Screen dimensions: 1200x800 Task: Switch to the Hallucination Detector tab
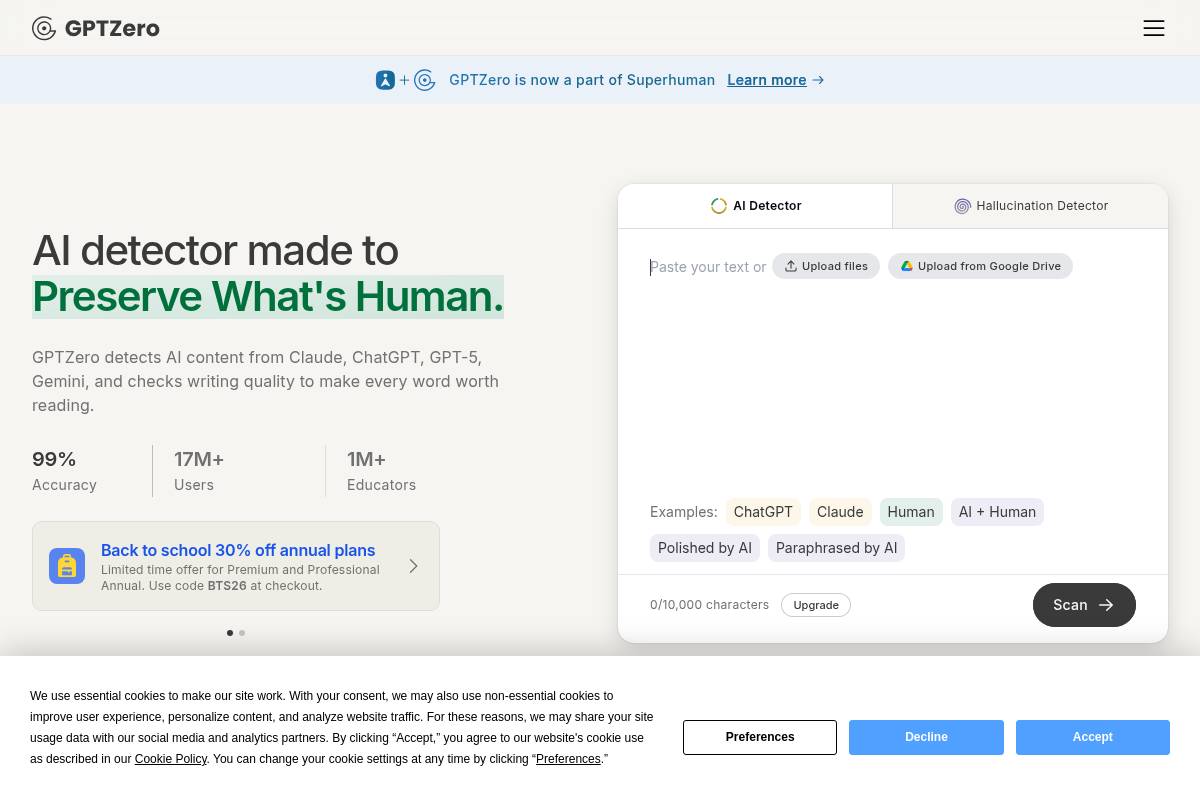click(1031, 206)
